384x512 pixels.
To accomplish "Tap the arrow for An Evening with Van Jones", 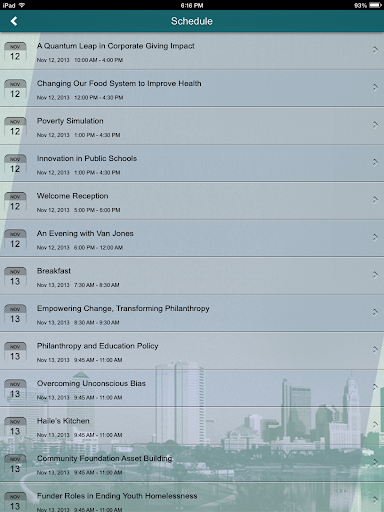I will point(375,237).
